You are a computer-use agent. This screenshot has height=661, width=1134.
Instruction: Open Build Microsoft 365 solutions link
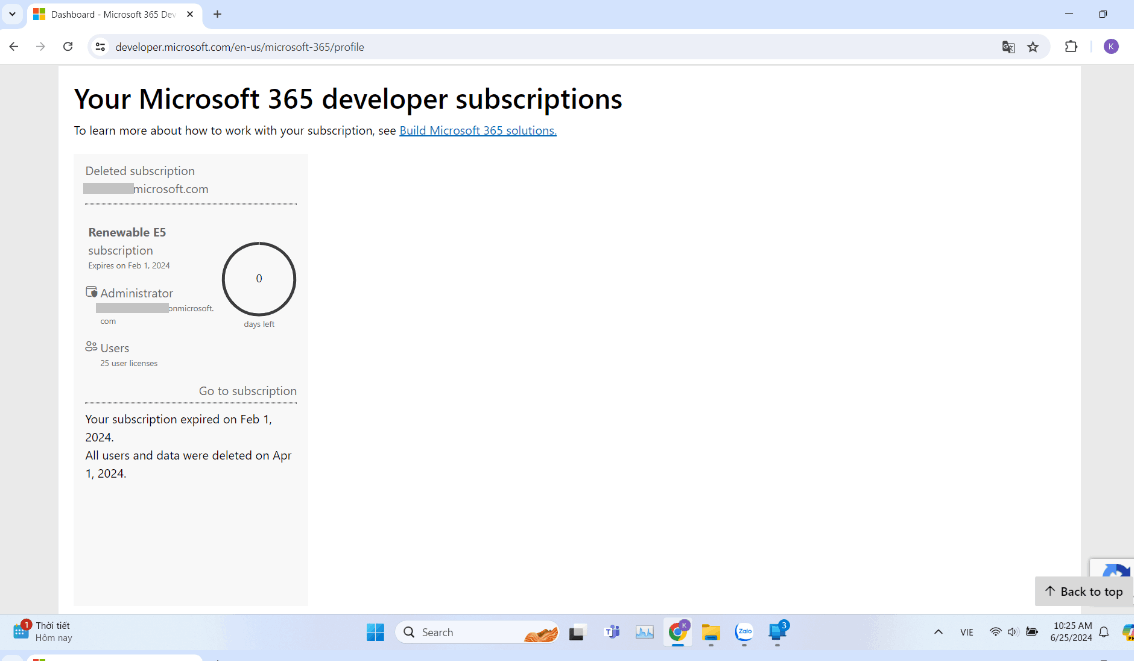478,131
